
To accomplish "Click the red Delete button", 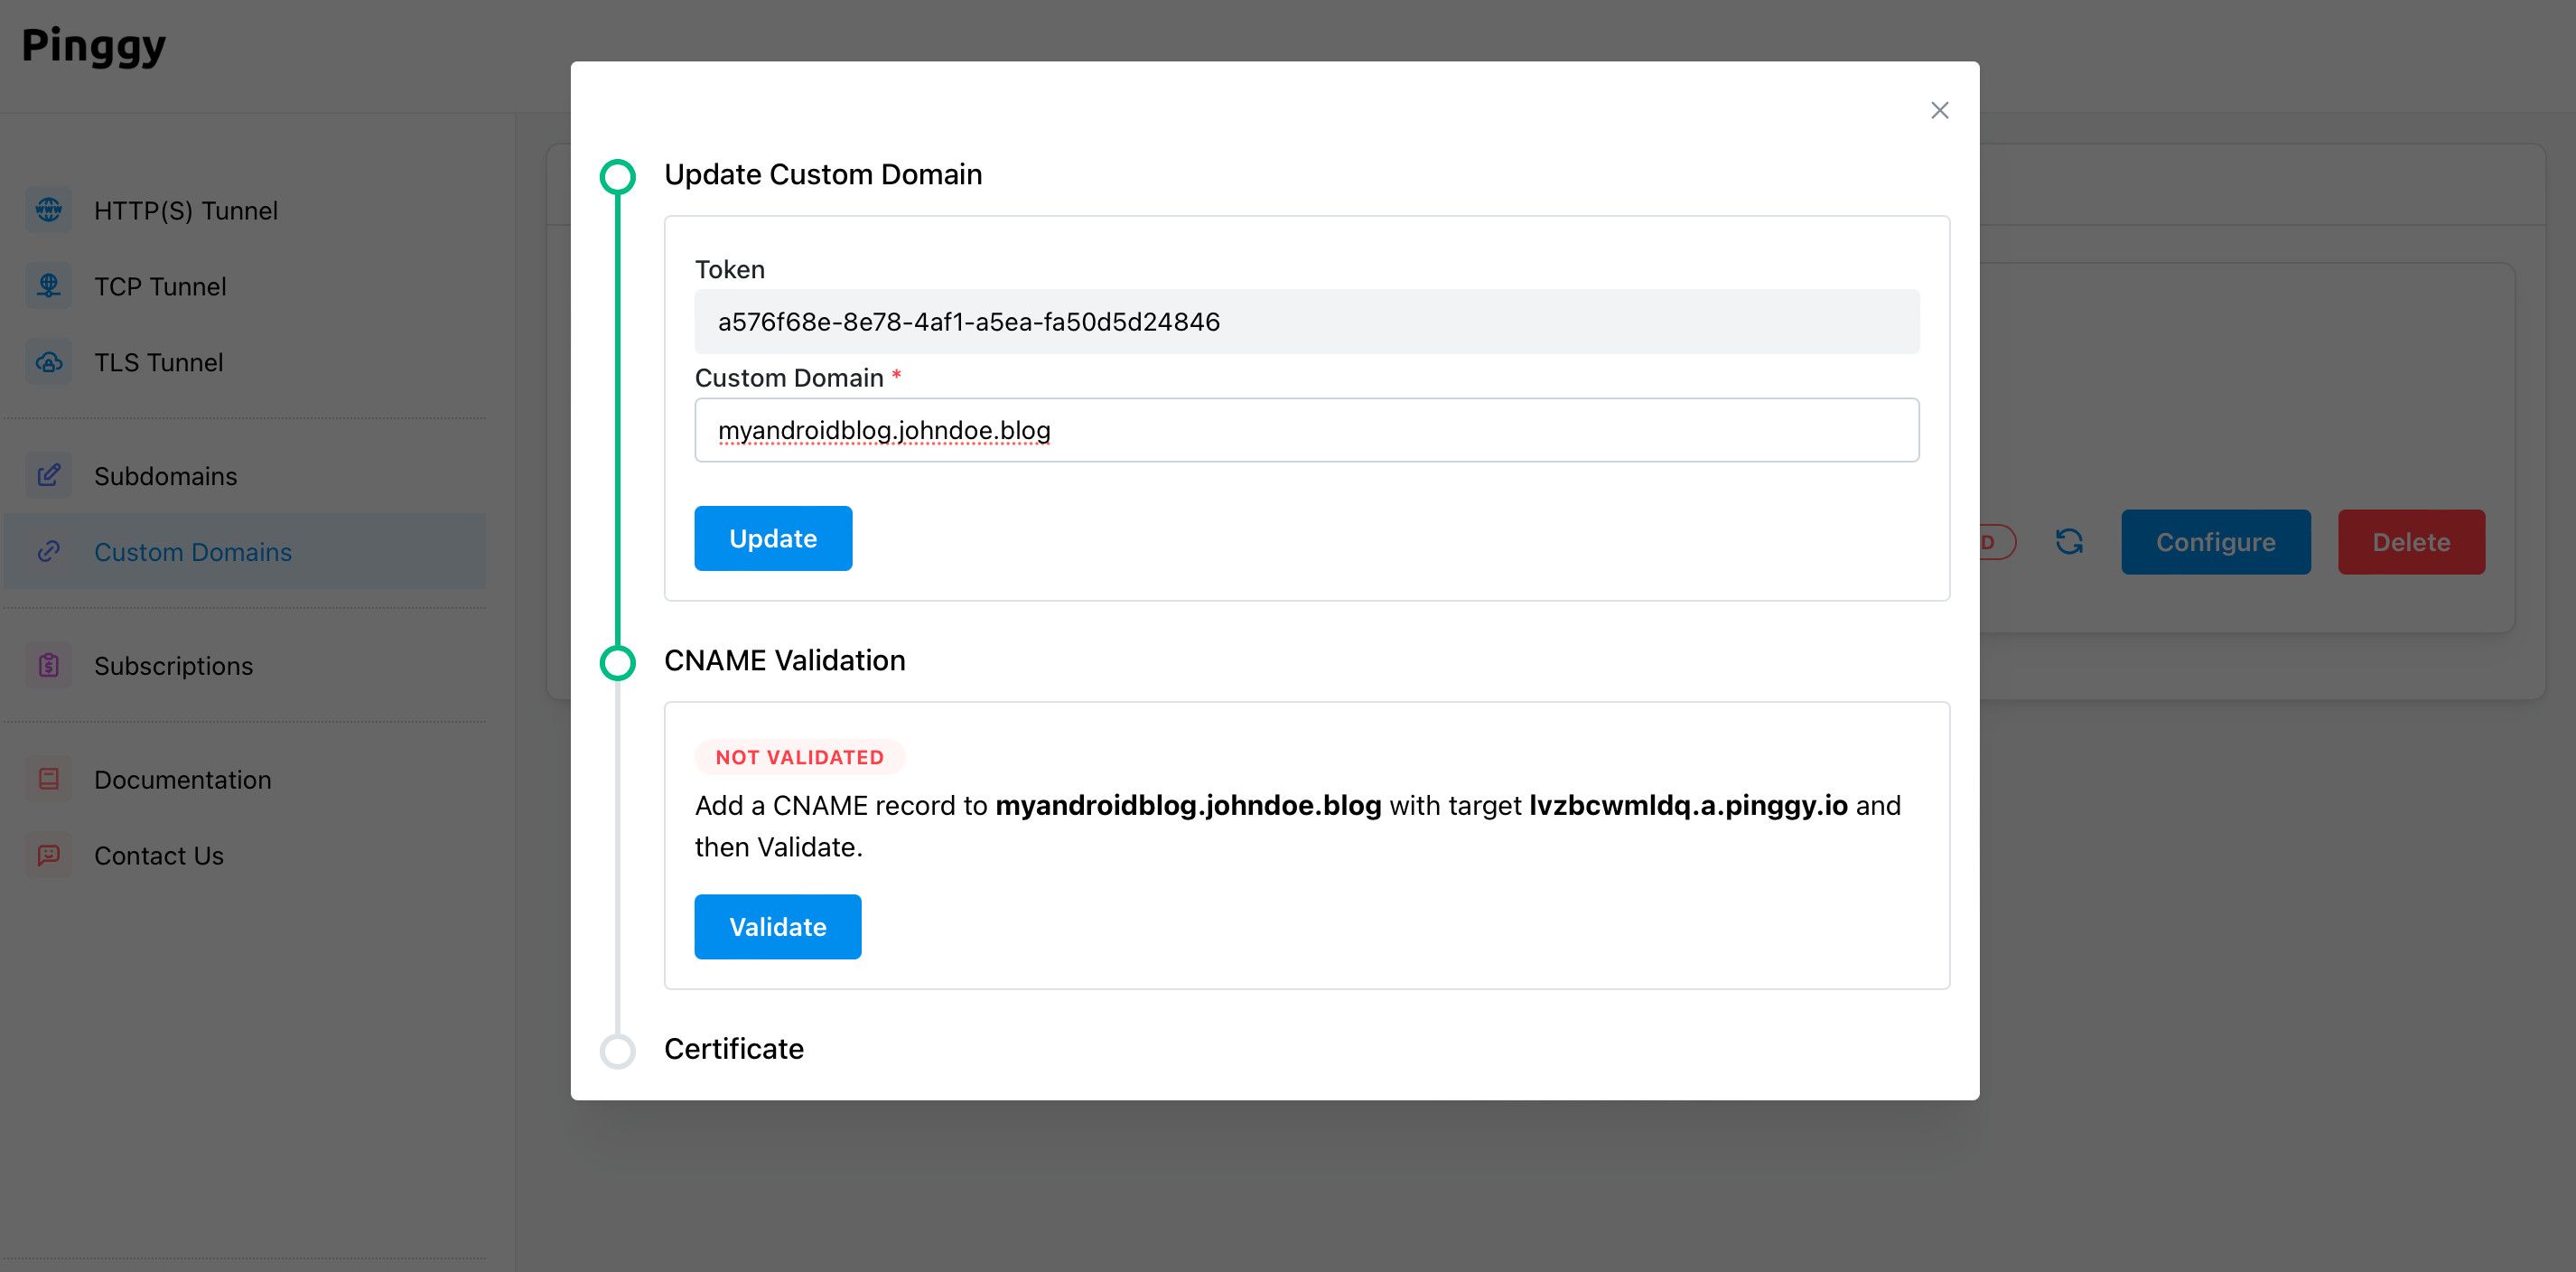I will 2411,542.
